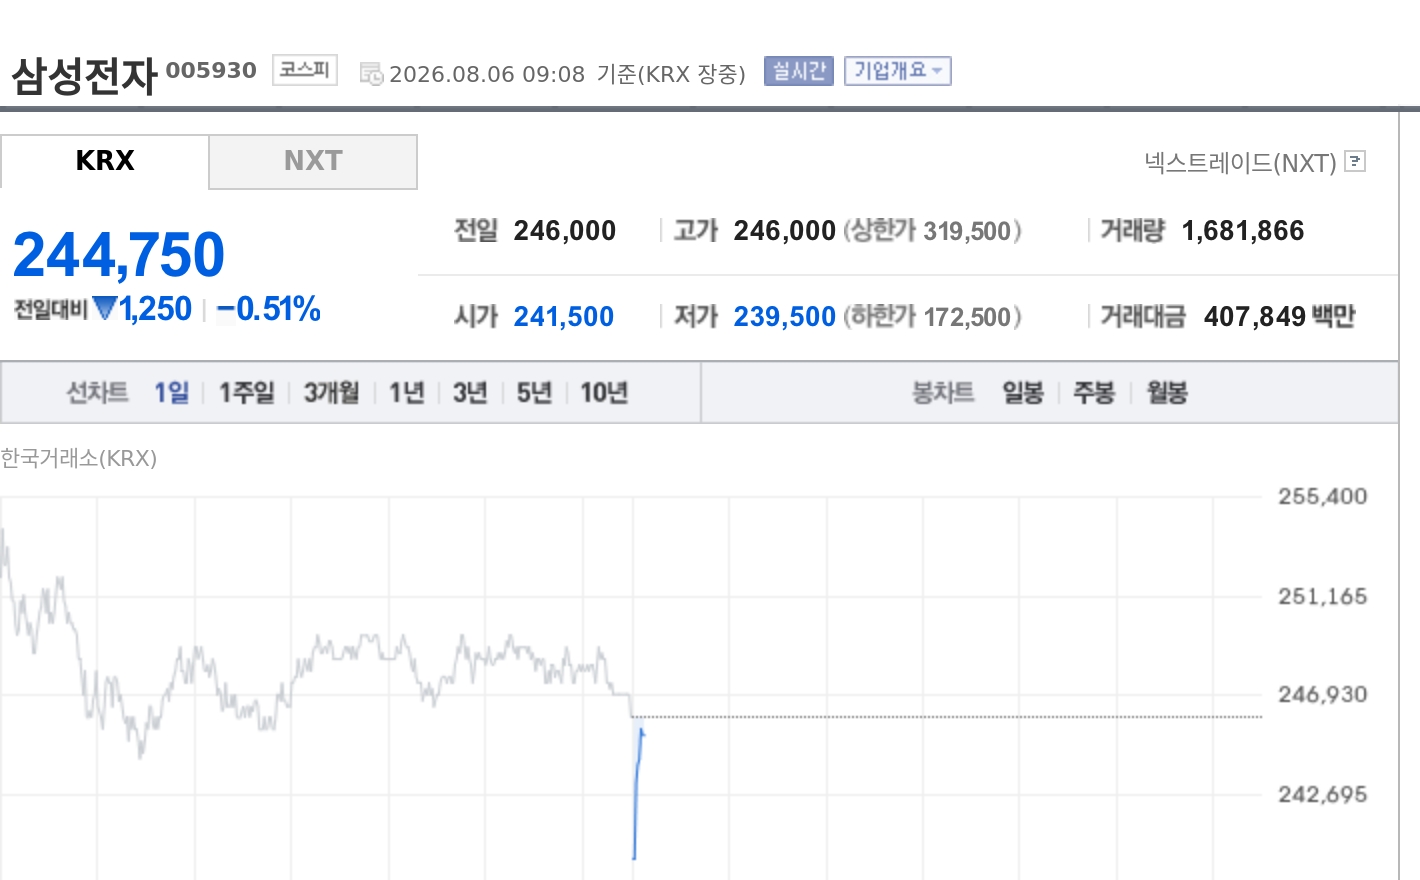Select the 1주일 line chart period
The width and height of the screenshot is (1420, 880).
coord(246,392)
